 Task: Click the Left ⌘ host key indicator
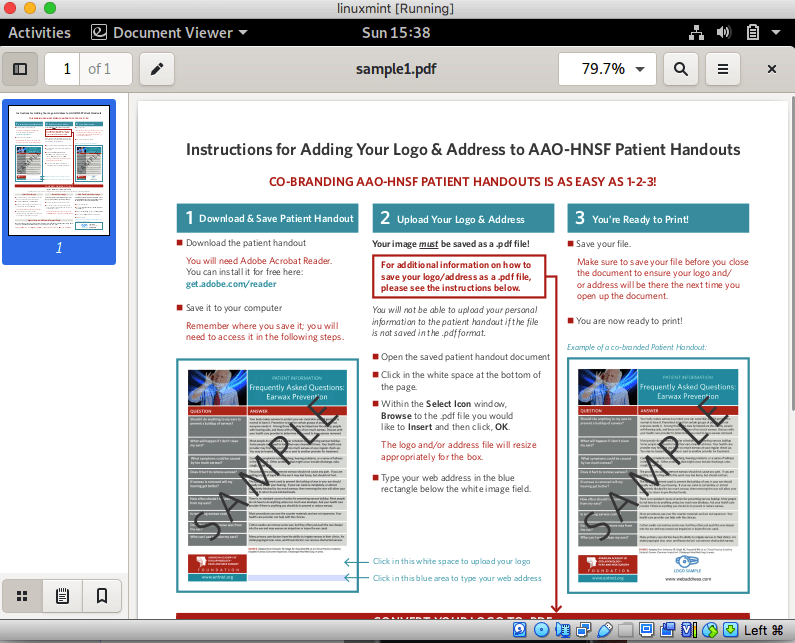[764, 630]
